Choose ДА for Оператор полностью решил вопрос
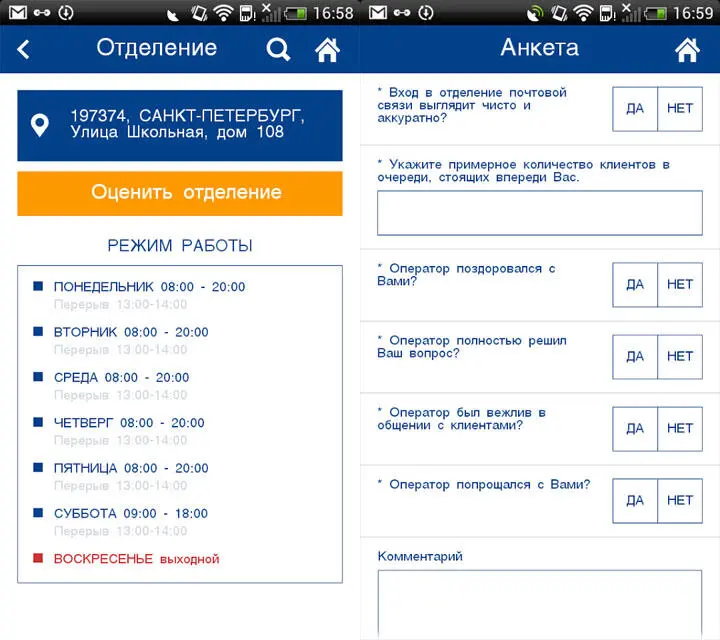 [x=635, y=357]
